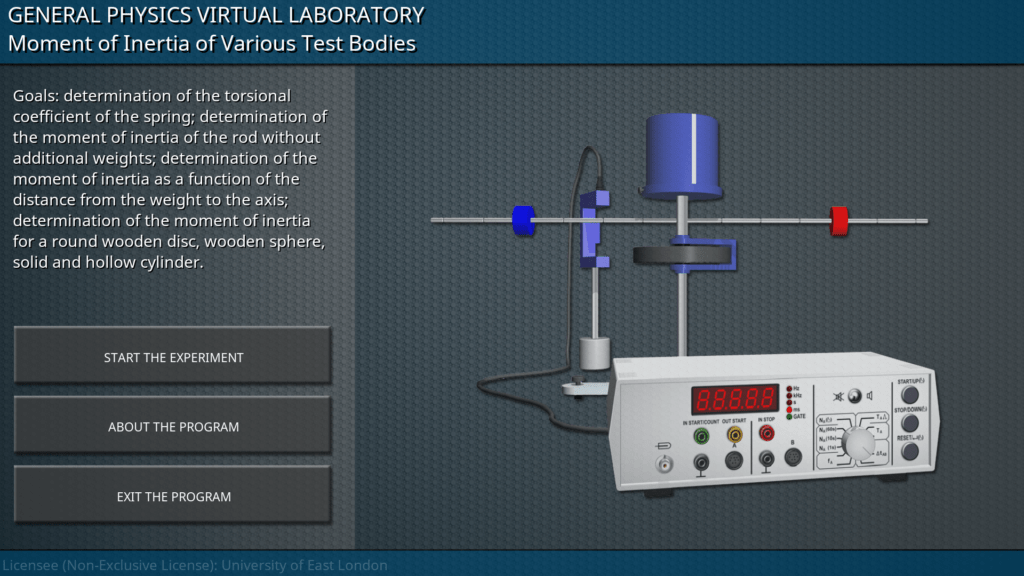Click the red five-digit LED display
Screen dimensions: 1024x576
coord(735,400)
